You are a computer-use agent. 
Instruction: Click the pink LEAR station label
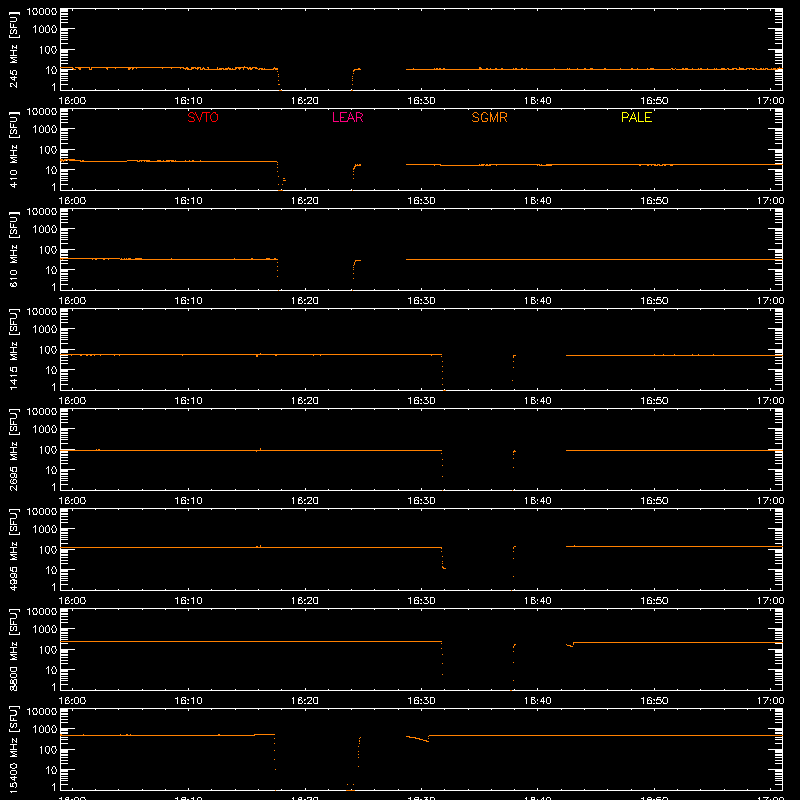click(x=347, y=117)
